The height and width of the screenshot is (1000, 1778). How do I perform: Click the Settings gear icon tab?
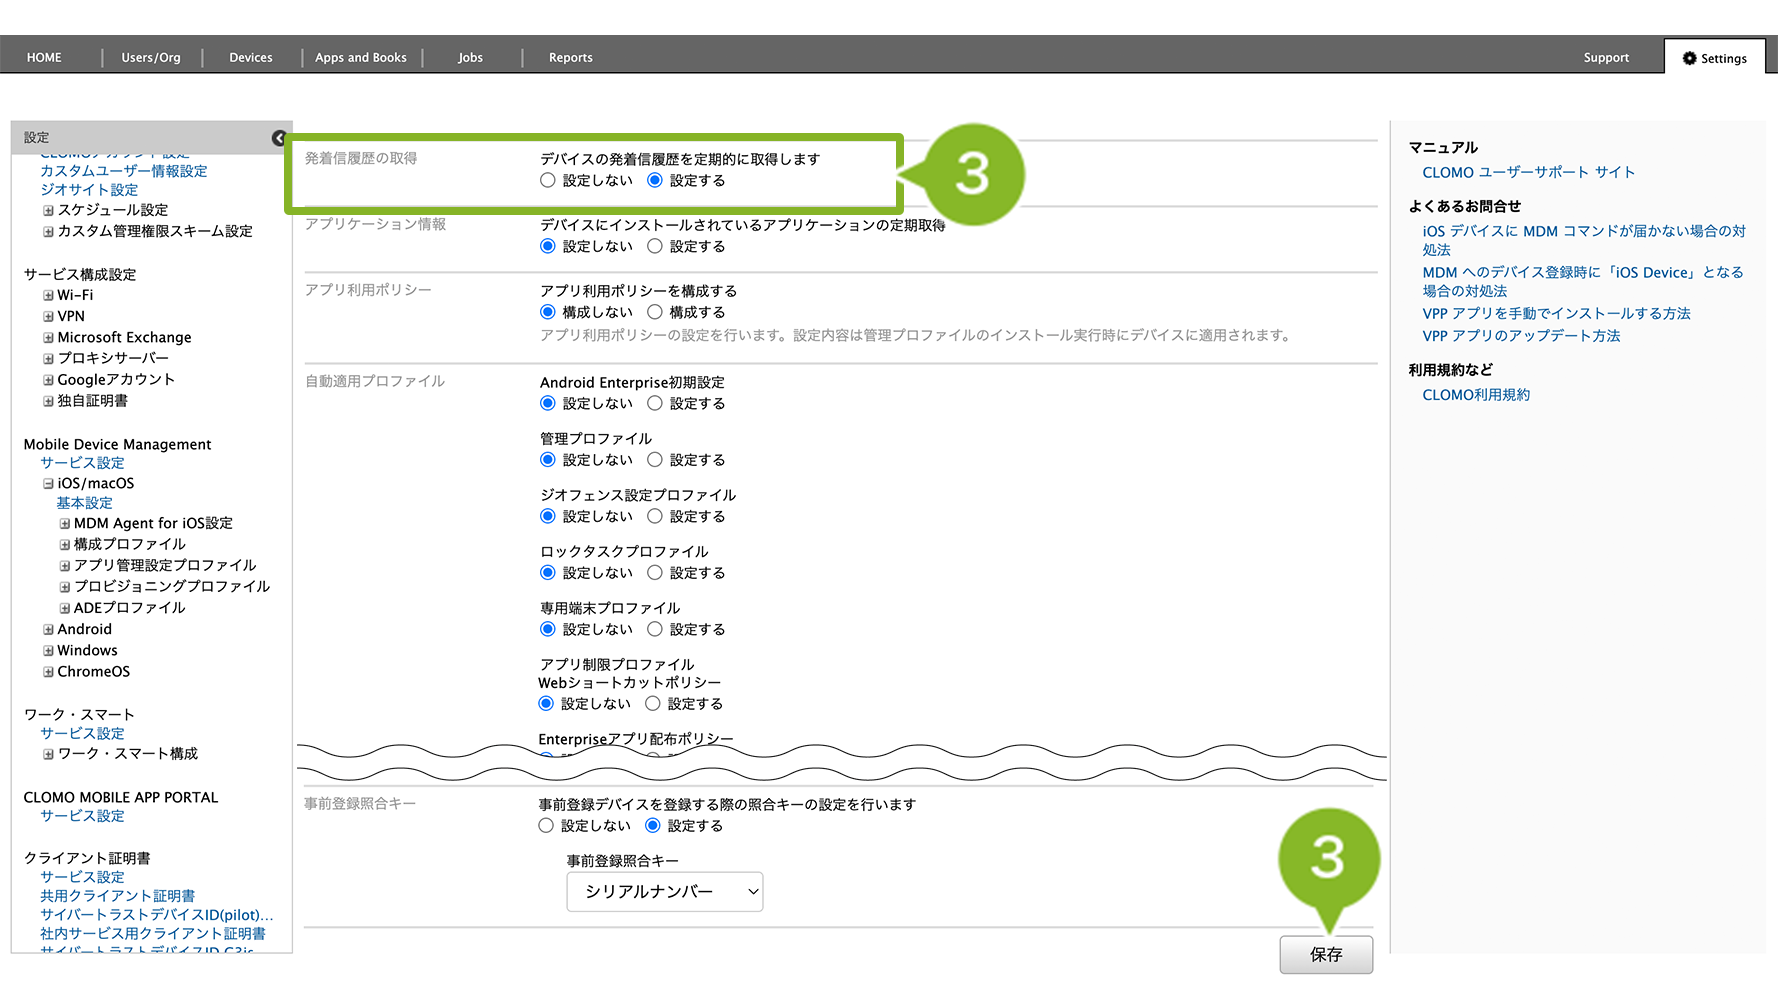coord(1714,58)
